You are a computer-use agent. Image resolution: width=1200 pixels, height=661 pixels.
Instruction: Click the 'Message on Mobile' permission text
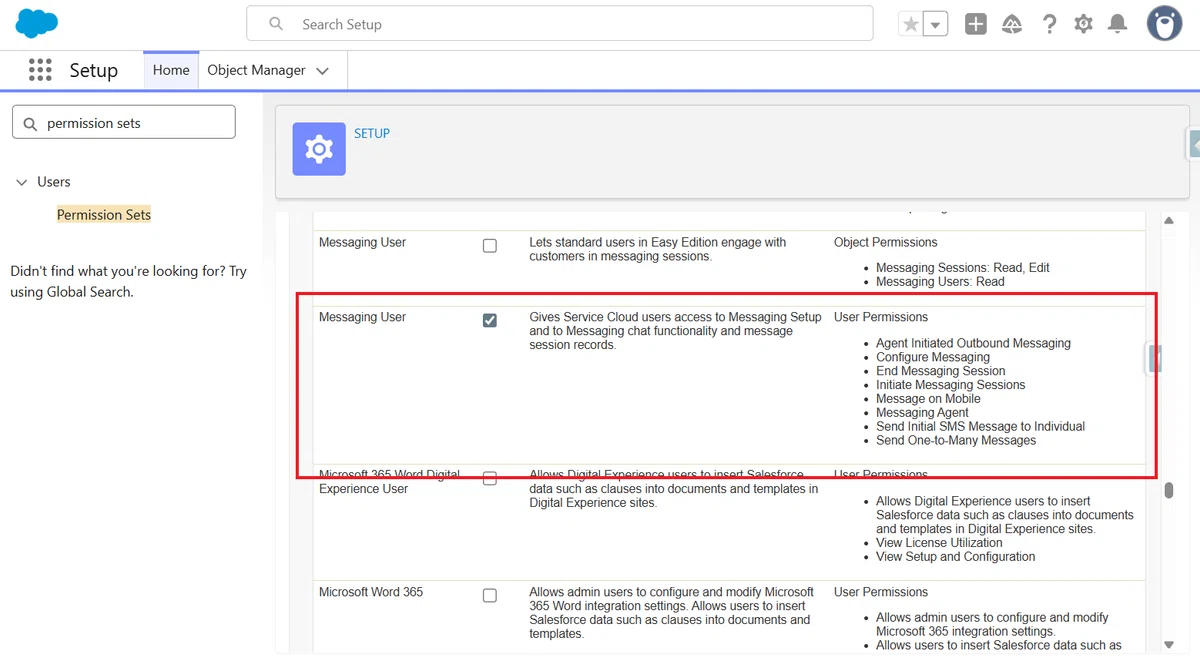(x=928, y=399)
